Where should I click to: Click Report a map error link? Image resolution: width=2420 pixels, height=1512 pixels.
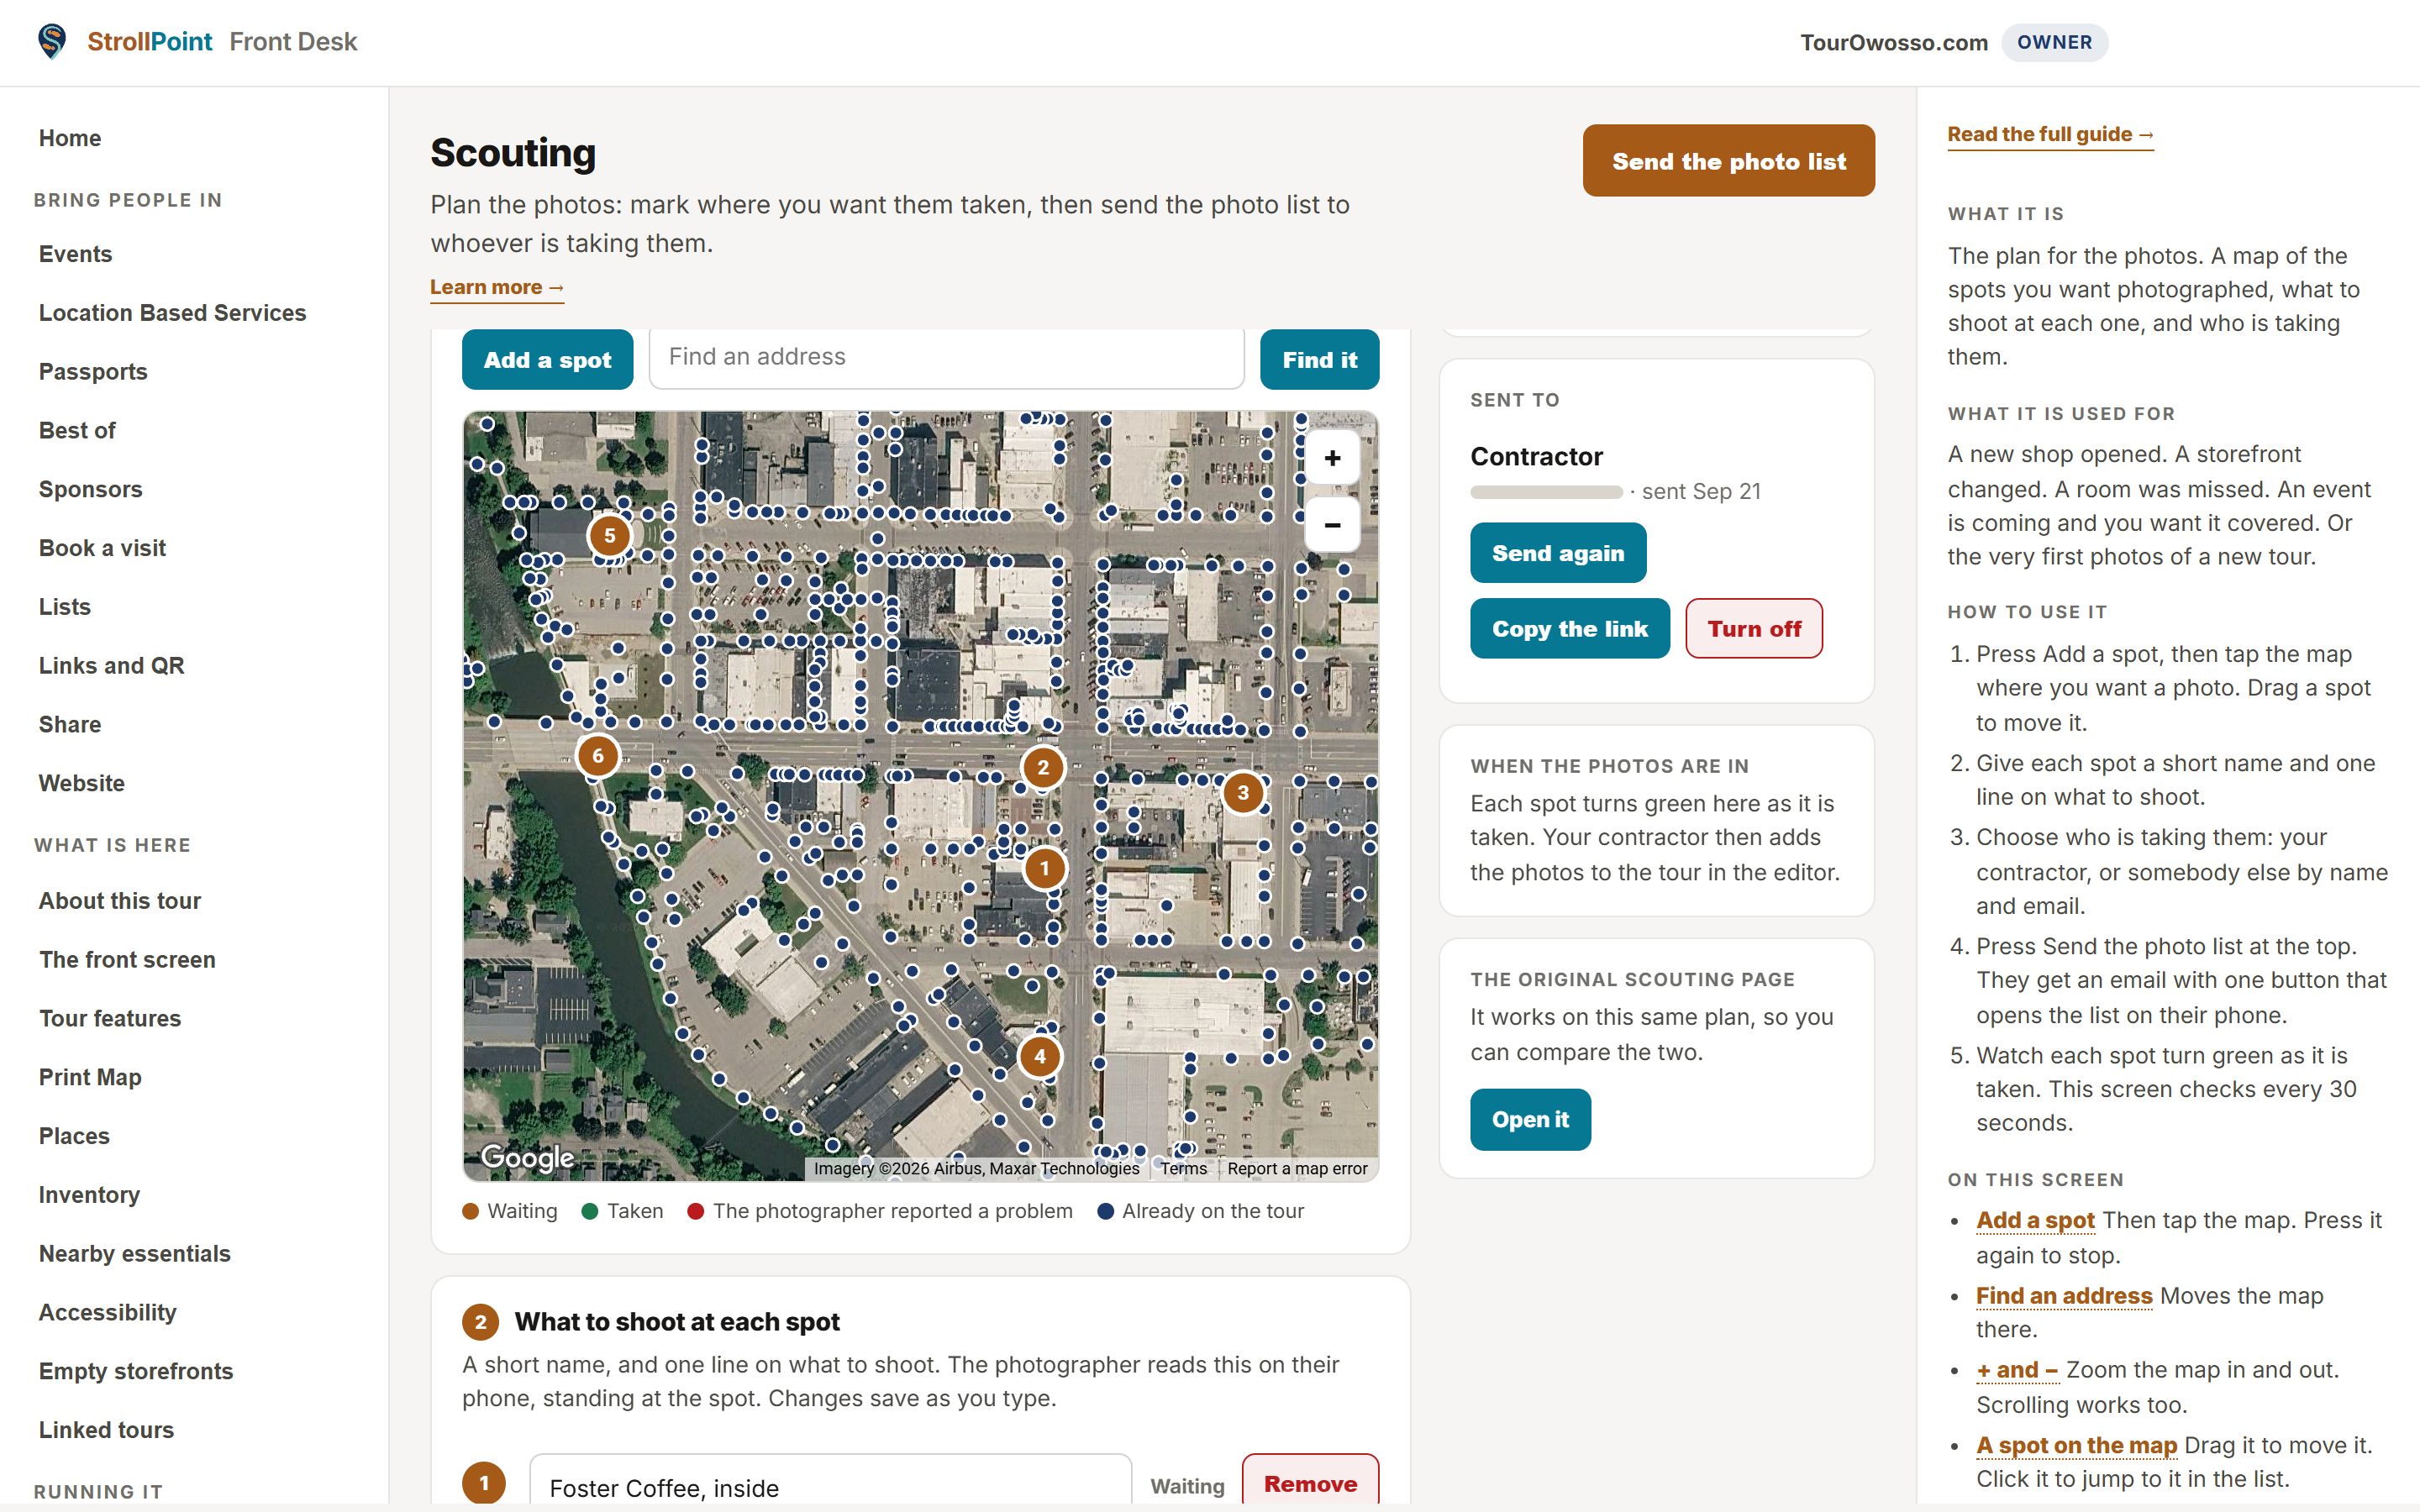click(x=1297, y=1168)
